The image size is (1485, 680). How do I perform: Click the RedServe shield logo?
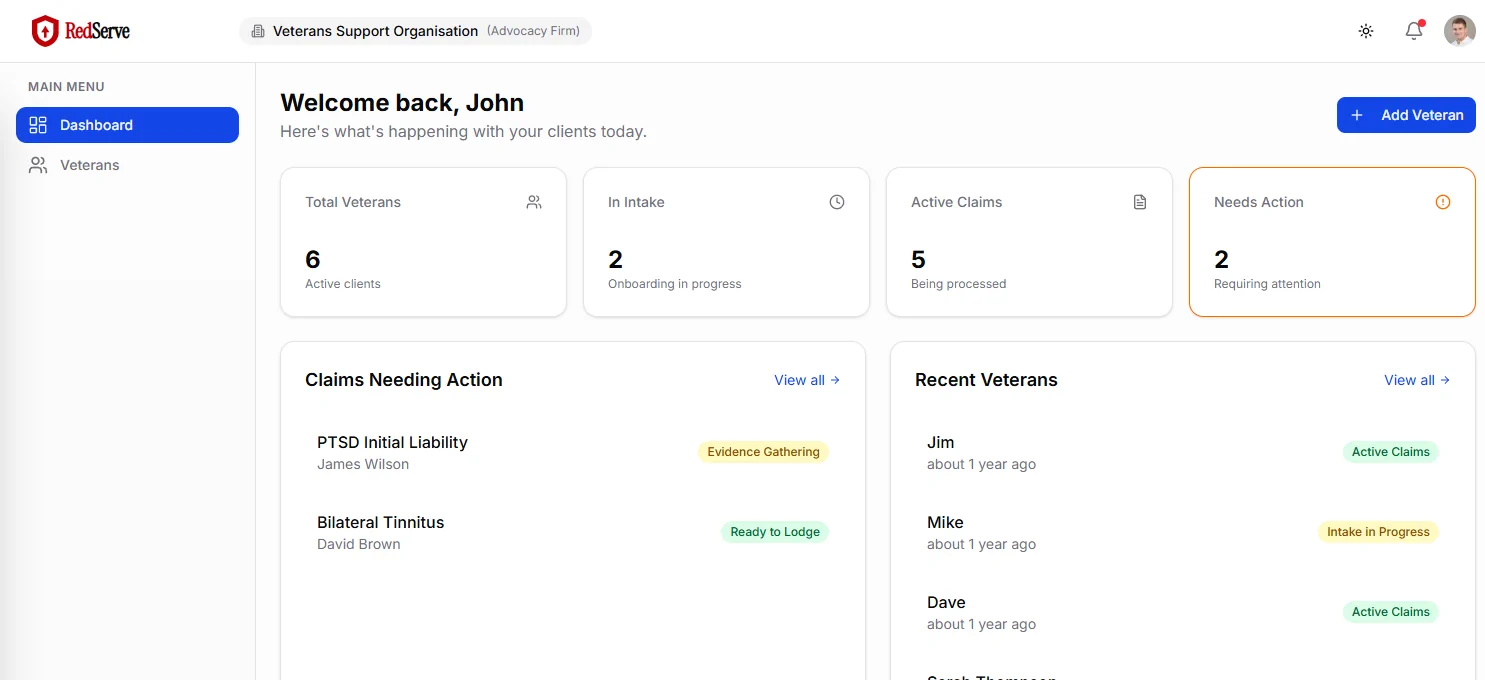click(x=45, y=31)
